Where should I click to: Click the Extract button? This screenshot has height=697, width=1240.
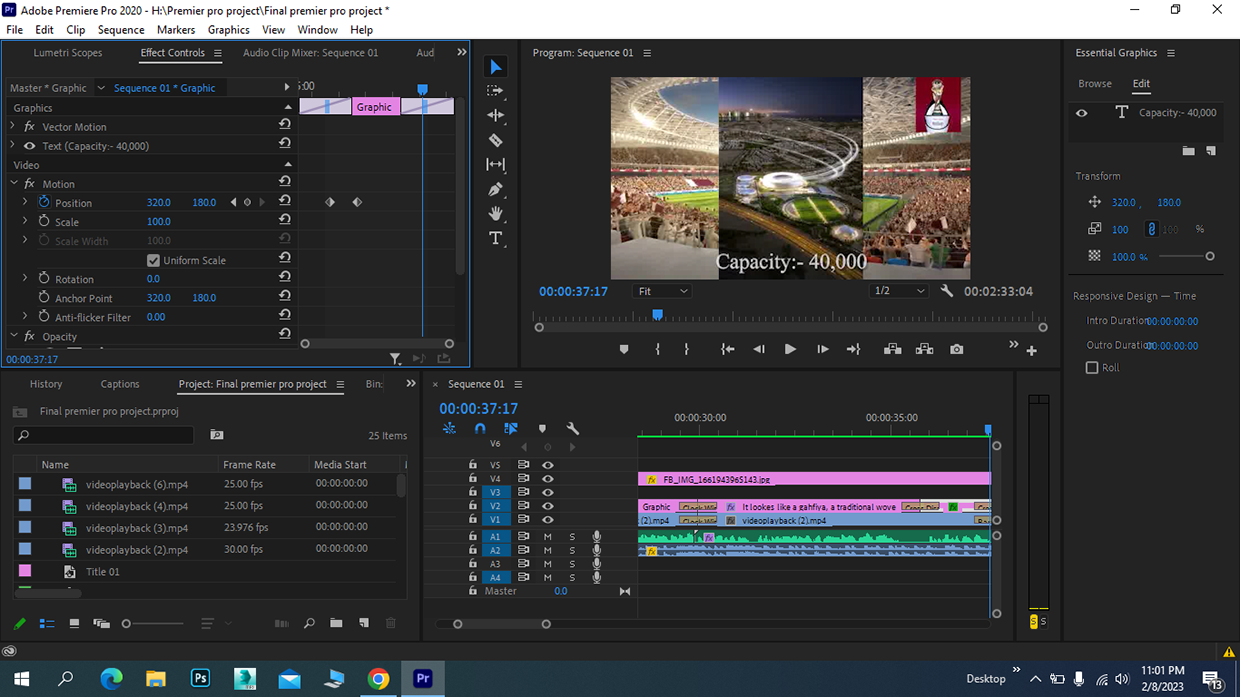pos(924,349)
